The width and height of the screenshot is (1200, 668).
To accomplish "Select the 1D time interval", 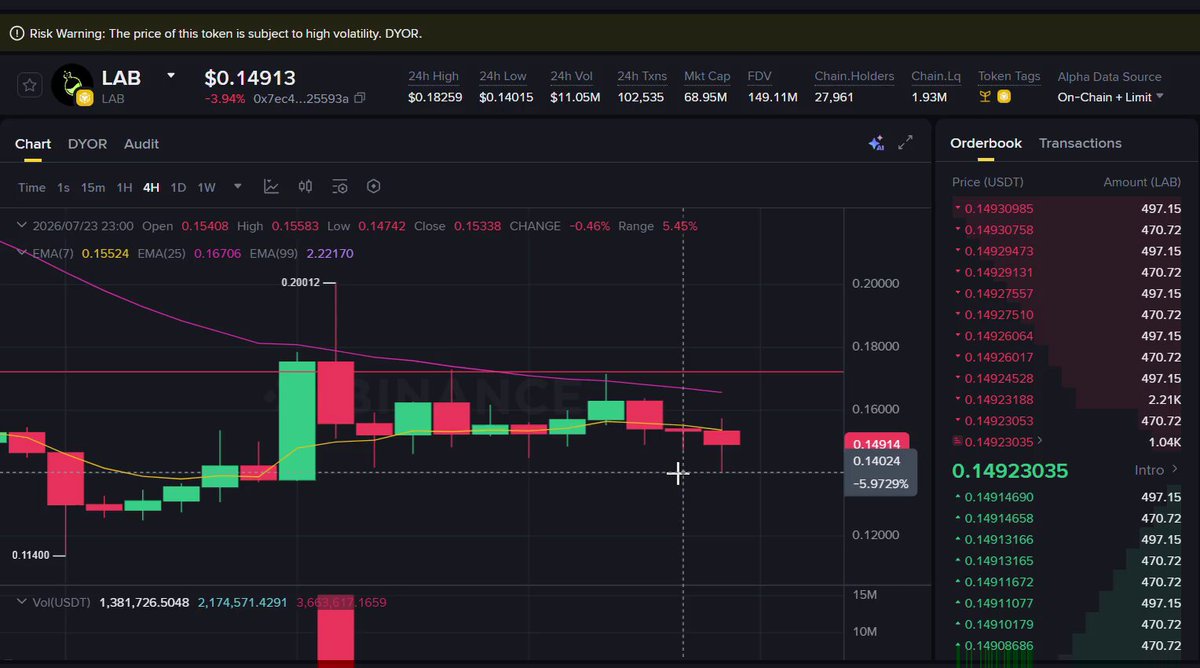I will point(178,187).
